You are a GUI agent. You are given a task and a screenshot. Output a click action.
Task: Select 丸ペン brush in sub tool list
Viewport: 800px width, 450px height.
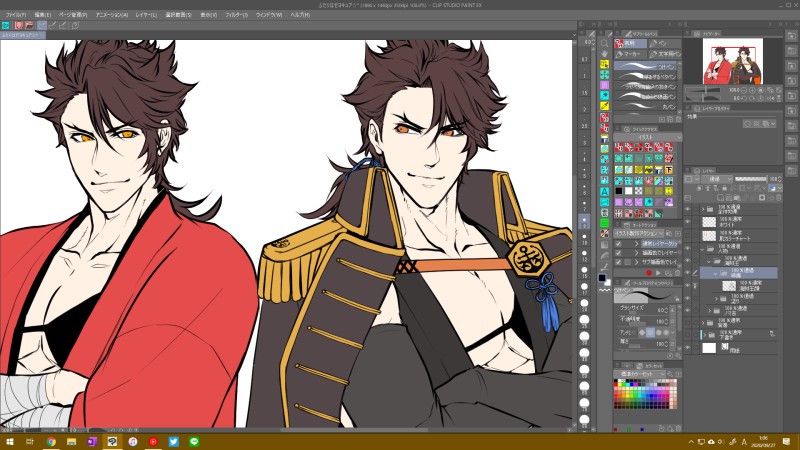point(646,107)
